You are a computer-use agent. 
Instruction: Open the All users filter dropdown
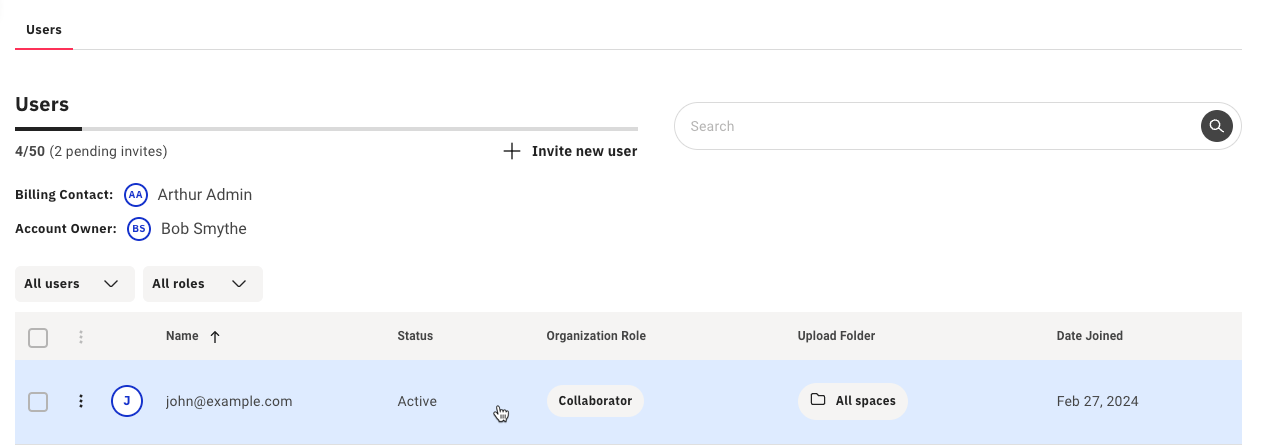(x=74, y=284)
